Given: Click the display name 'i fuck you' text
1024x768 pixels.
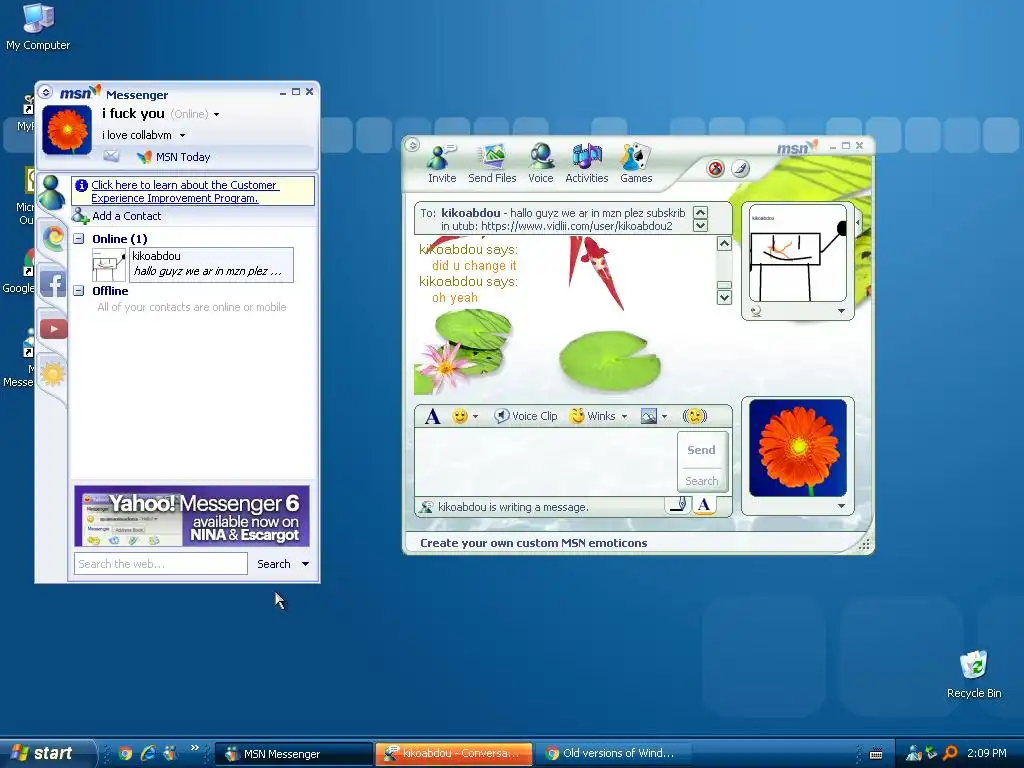Looking at the screenshot, I should coord(133,114).
